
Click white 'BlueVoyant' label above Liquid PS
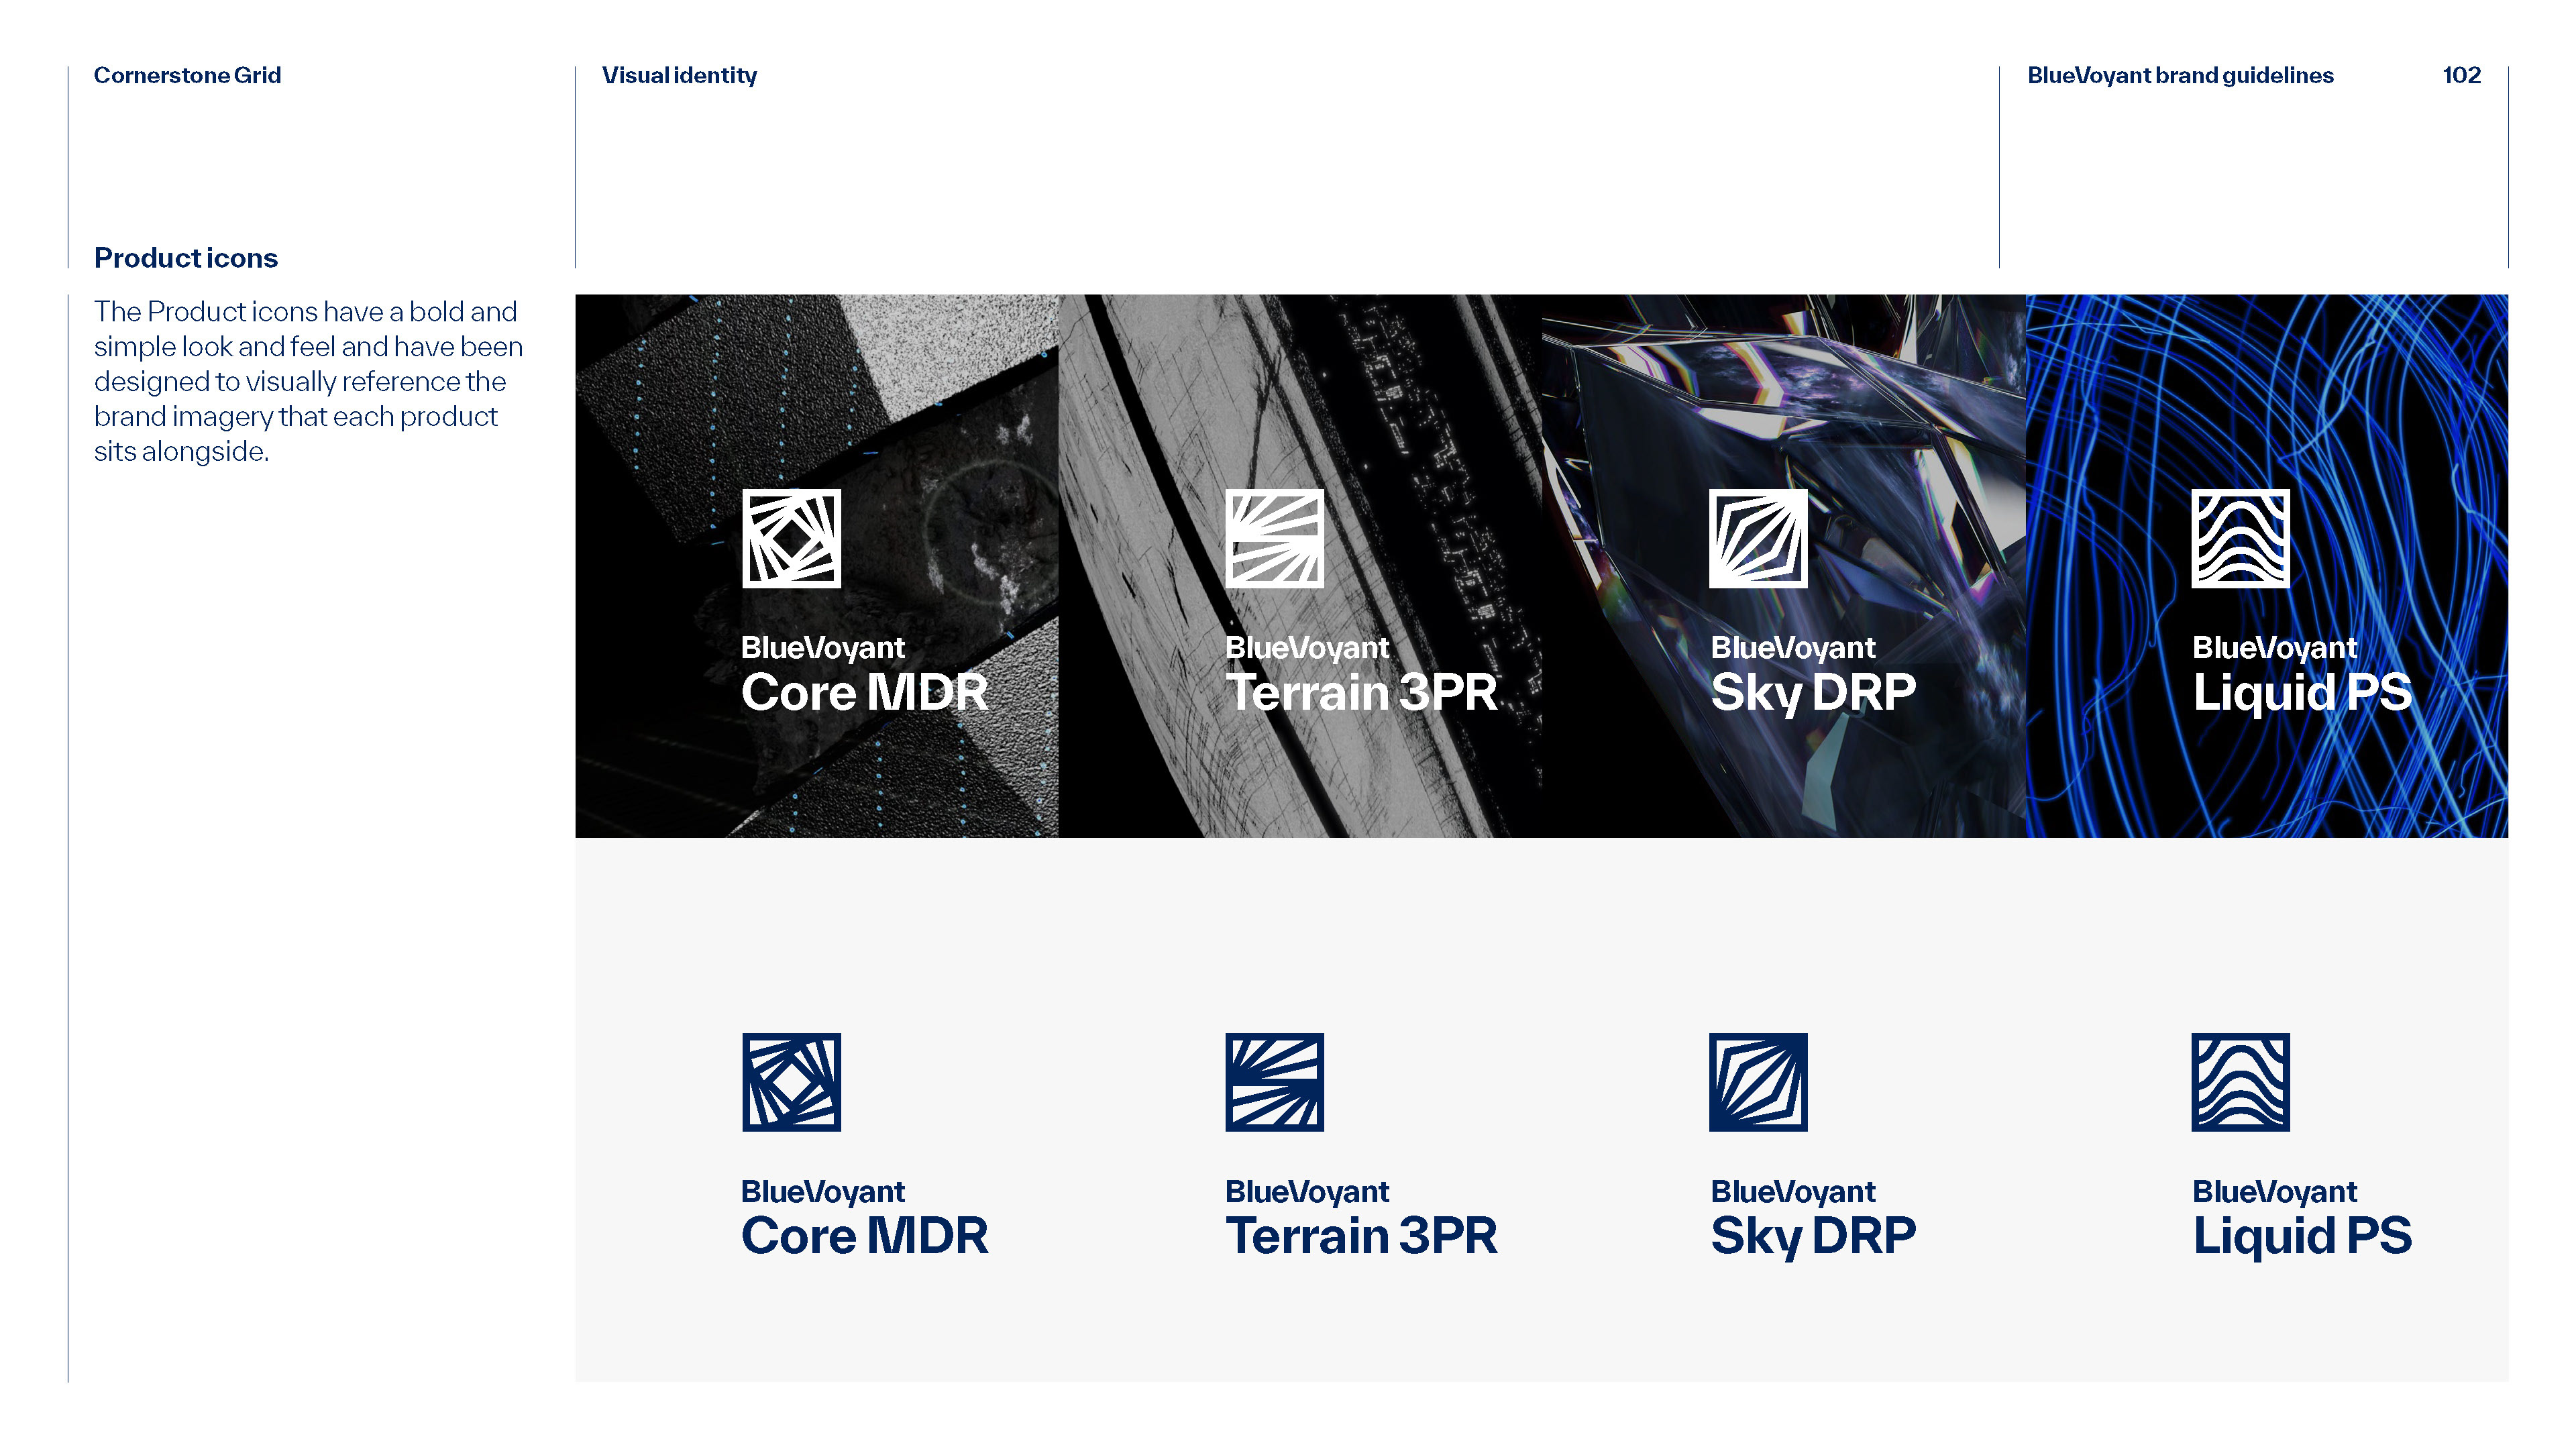click(2274, 648)
